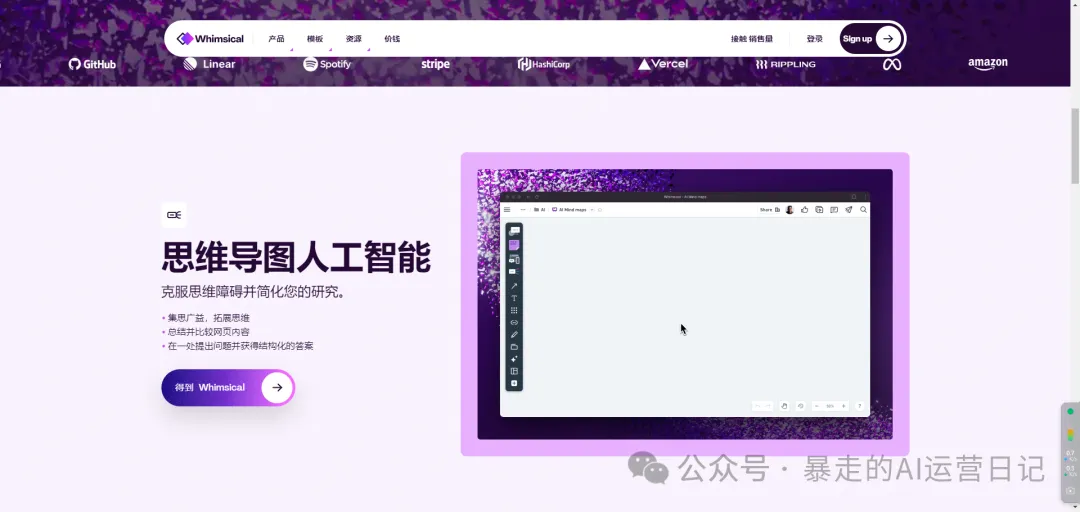This screenshot has width=1080, height=512.
Task: Go to the 价钱 pricing page
Action: click(x=392, y=39)
